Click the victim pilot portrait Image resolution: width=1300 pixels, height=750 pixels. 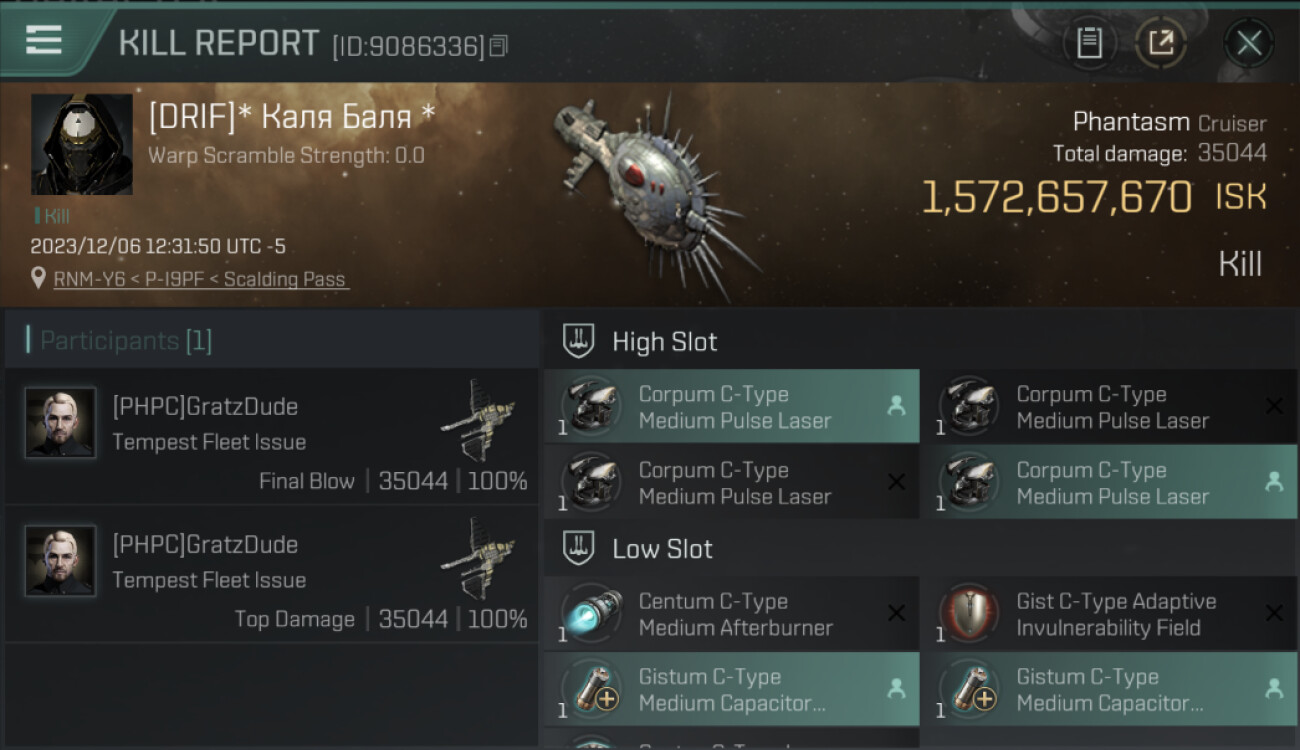pos(82,144)
